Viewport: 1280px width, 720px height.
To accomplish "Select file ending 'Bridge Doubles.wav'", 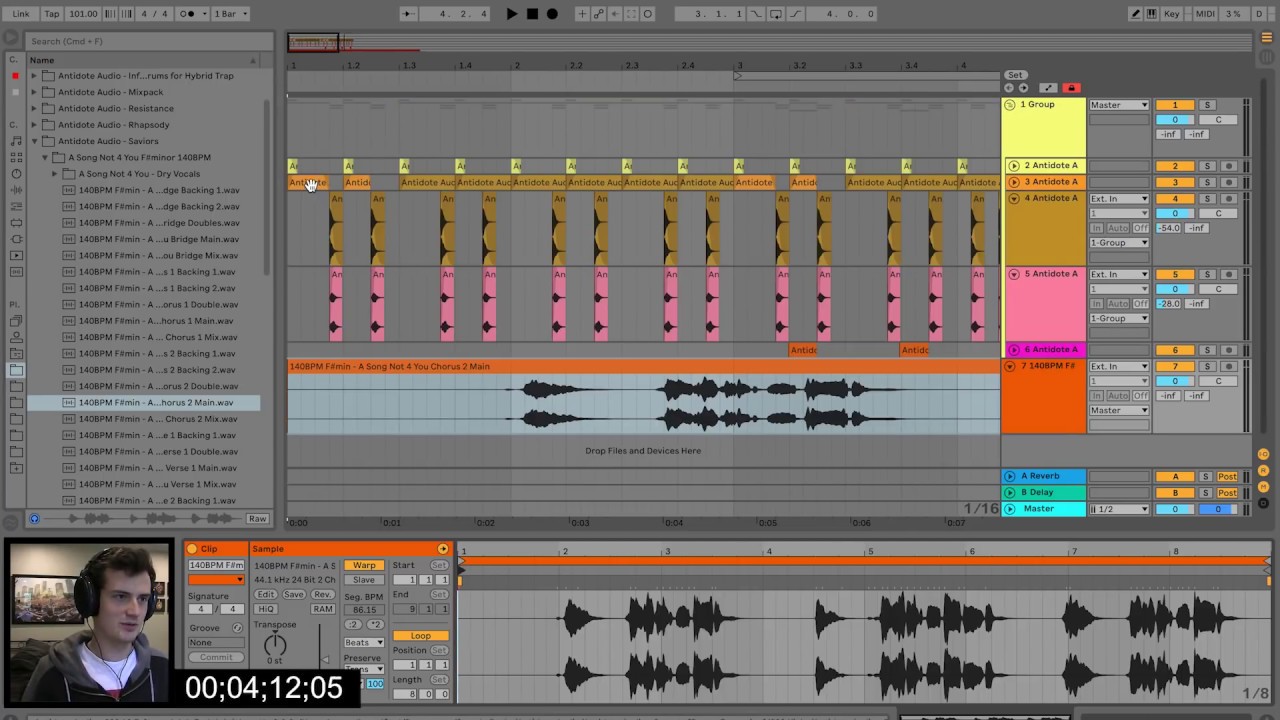I will pyautogui.click(x=158, y=223).
